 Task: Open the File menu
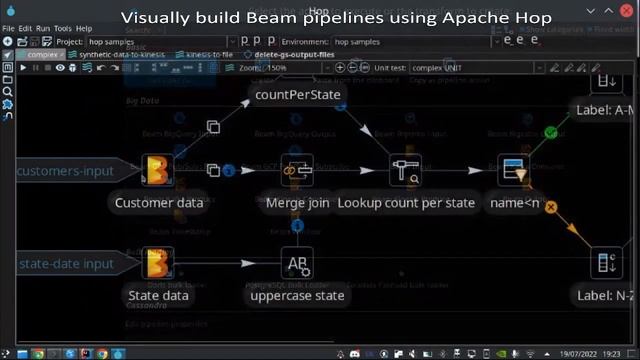pos(8,29)
